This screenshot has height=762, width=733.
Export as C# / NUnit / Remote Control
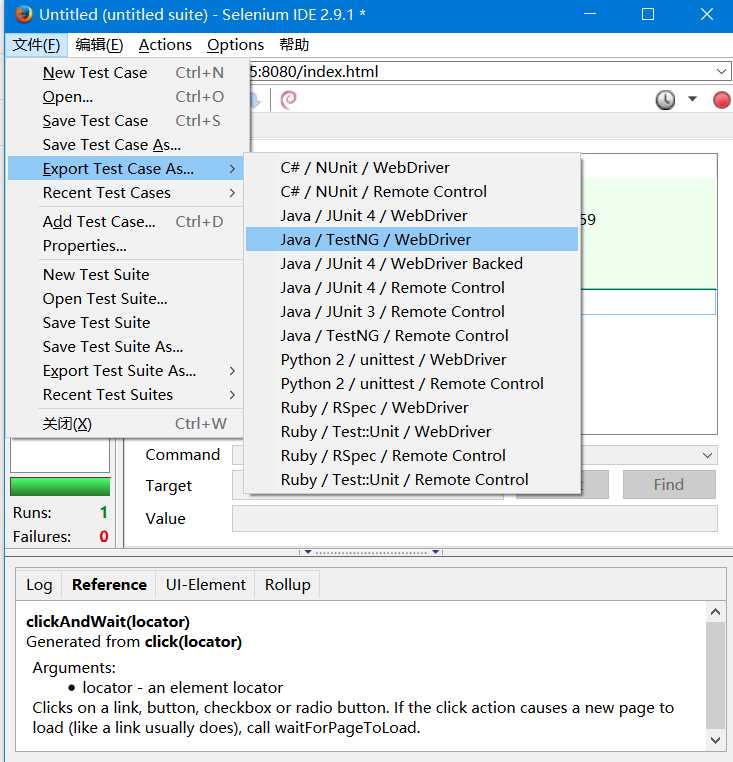412,191
